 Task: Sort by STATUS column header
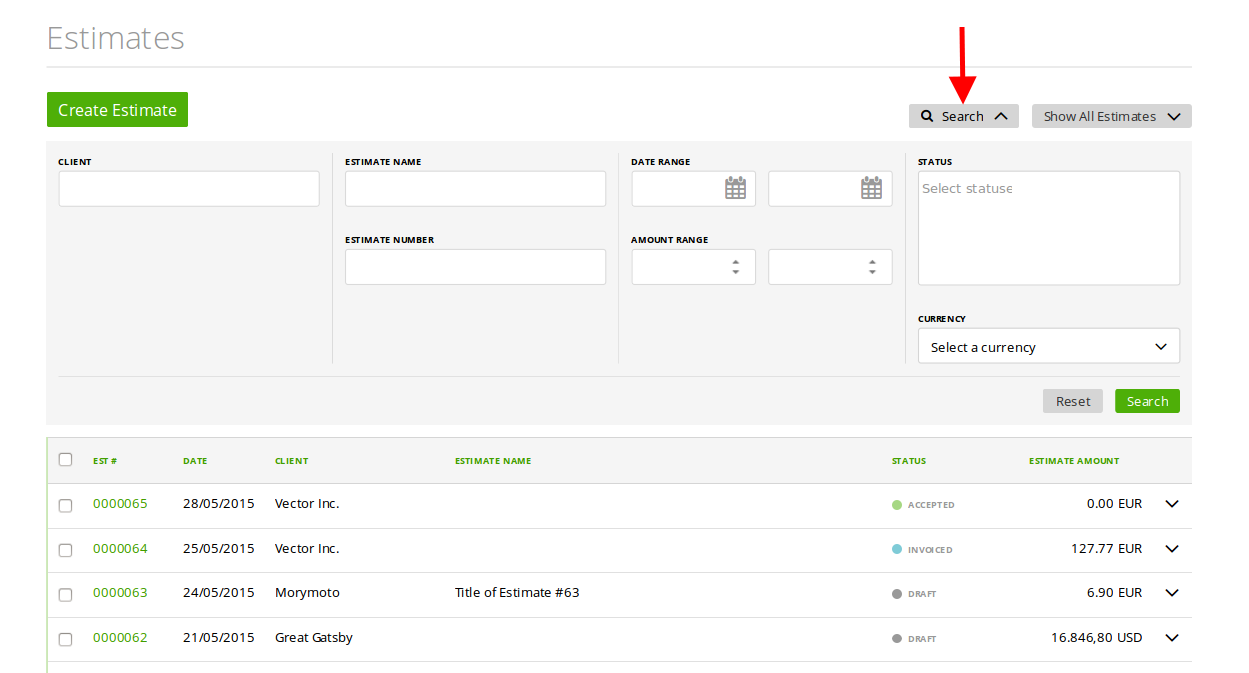coord(909,461)
